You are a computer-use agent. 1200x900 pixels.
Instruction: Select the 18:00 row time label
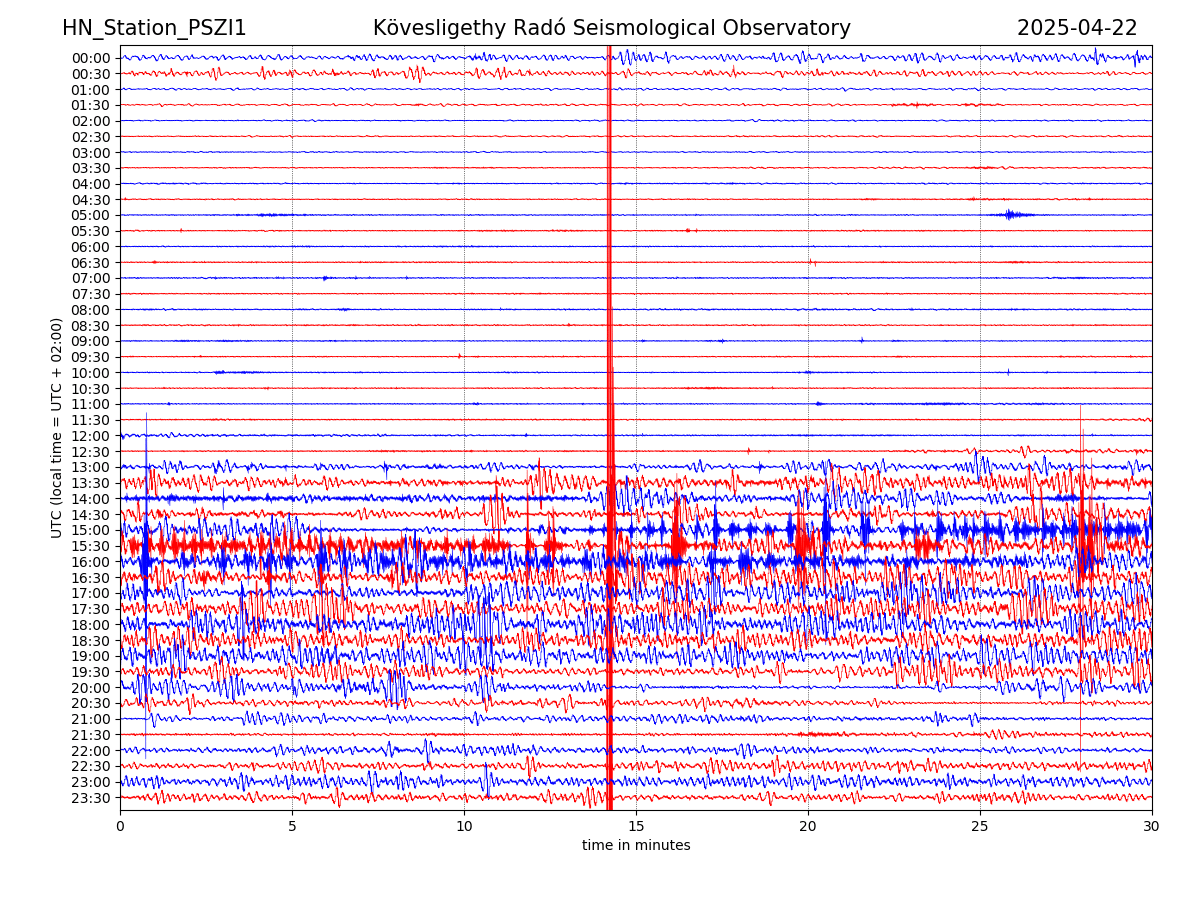91,625
